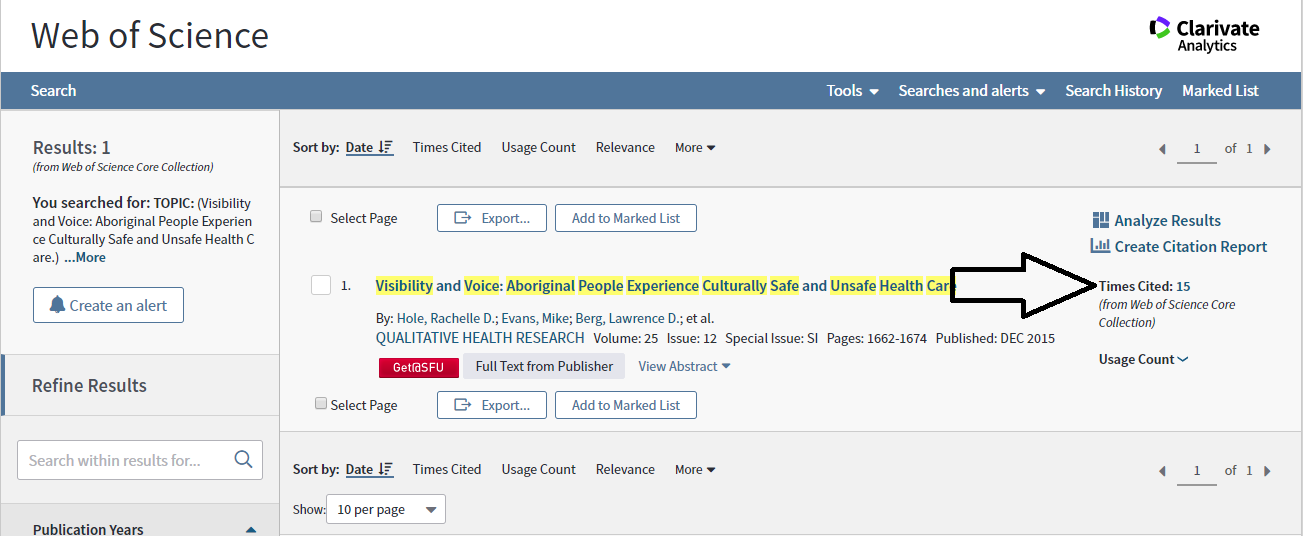The width and height of the screenshot is (1303, 536).
Task: Click the bottom Export... button
Action: pyautogui.click(x=492, y=405)
